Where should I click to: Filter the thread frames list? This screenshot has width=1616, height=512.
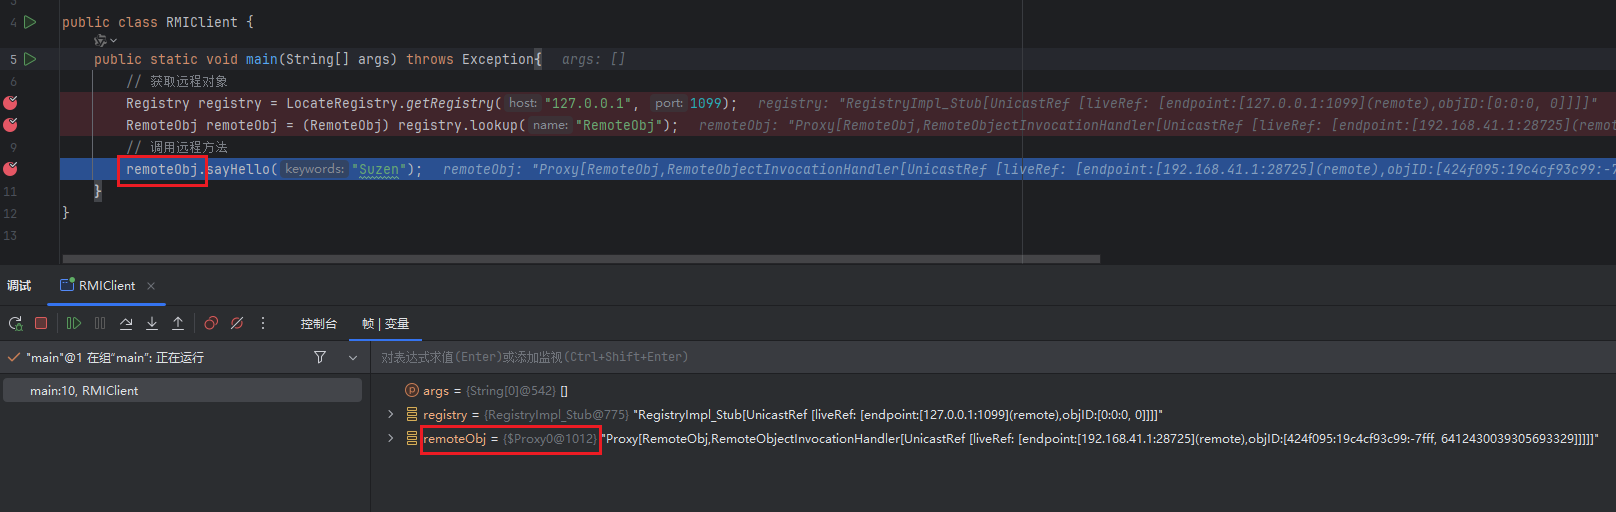point(320,357)
